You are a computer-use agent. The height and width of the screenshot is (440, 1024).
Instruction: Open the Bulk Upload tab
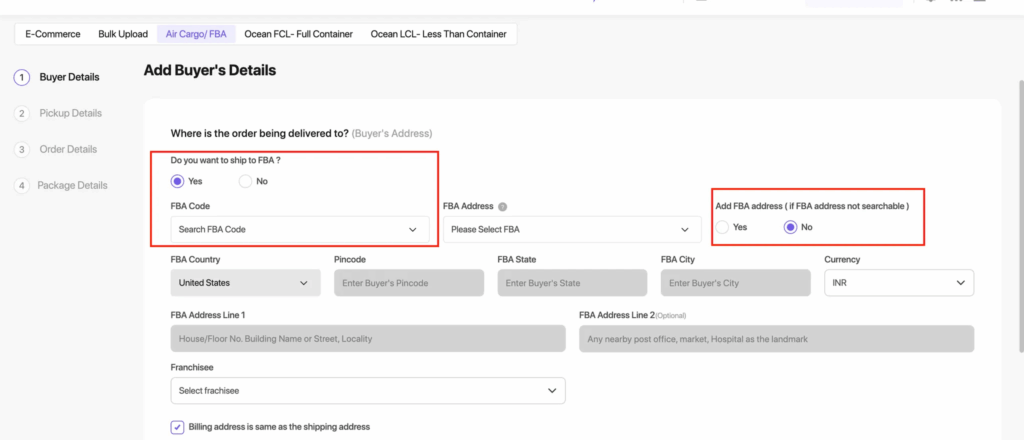pos(123,34)
